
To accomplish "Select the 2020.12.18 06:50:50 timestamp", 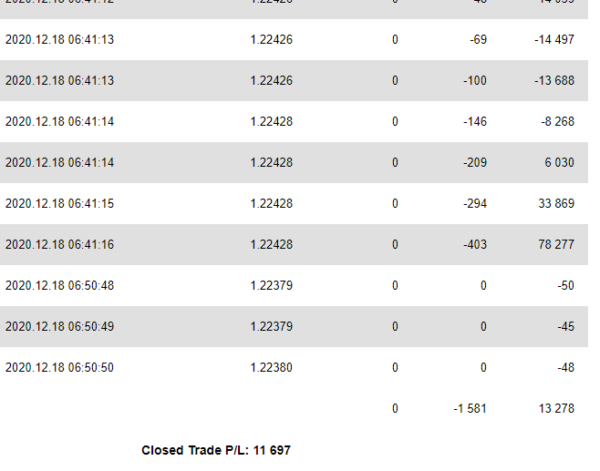I will 59,368.
